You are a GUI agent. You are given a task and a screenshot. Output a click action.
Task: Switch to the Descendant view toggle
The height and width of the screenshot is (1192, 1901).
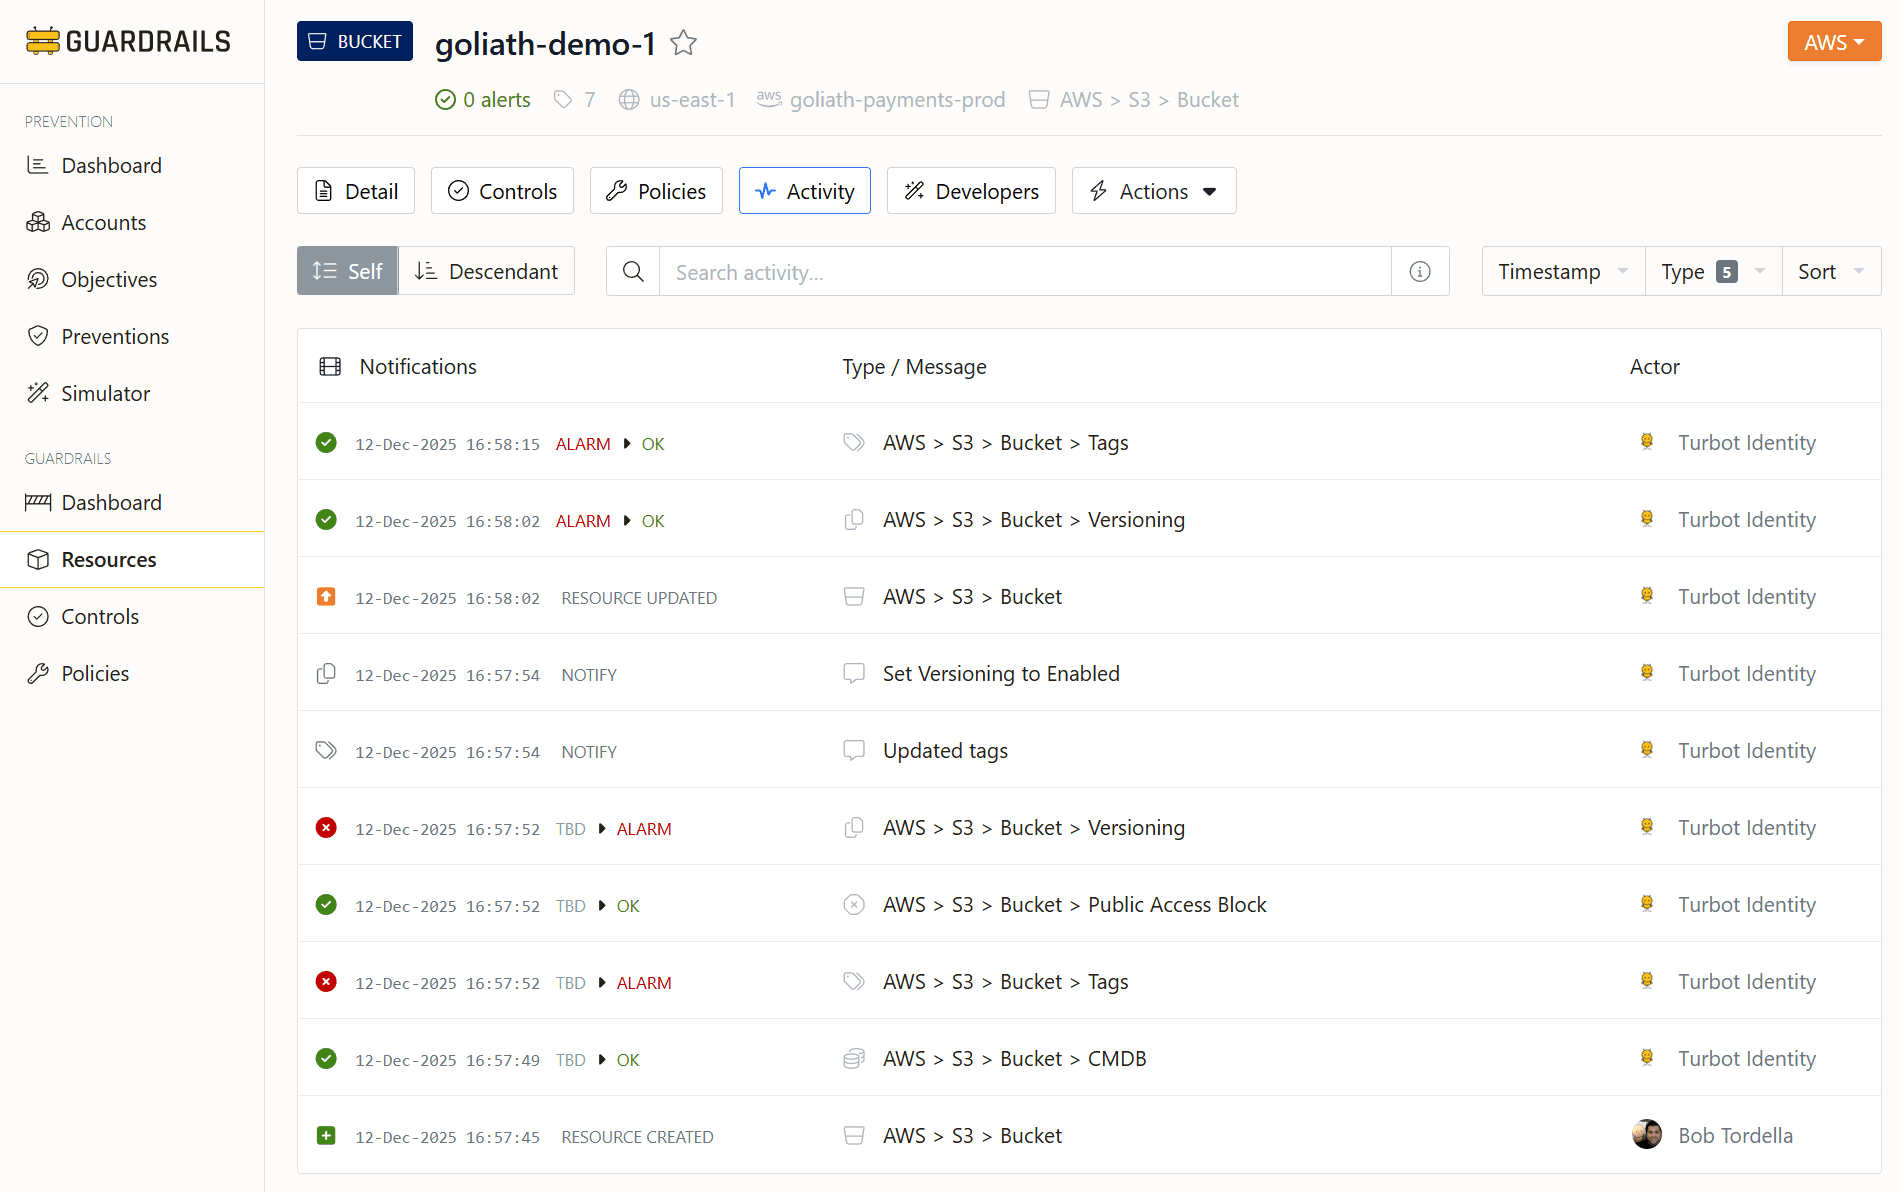(487, 270)
